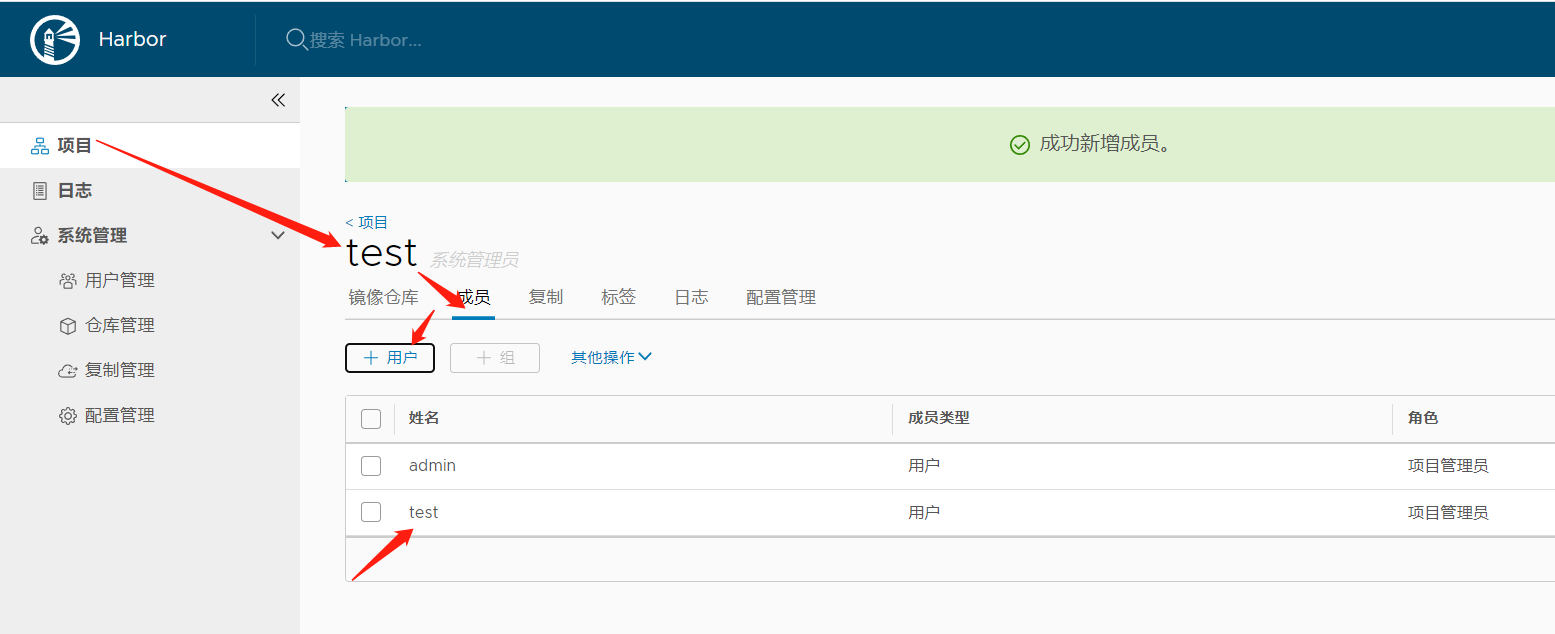
Task: Click the 成功新增成员 success message
Action: pos(1105,144)
